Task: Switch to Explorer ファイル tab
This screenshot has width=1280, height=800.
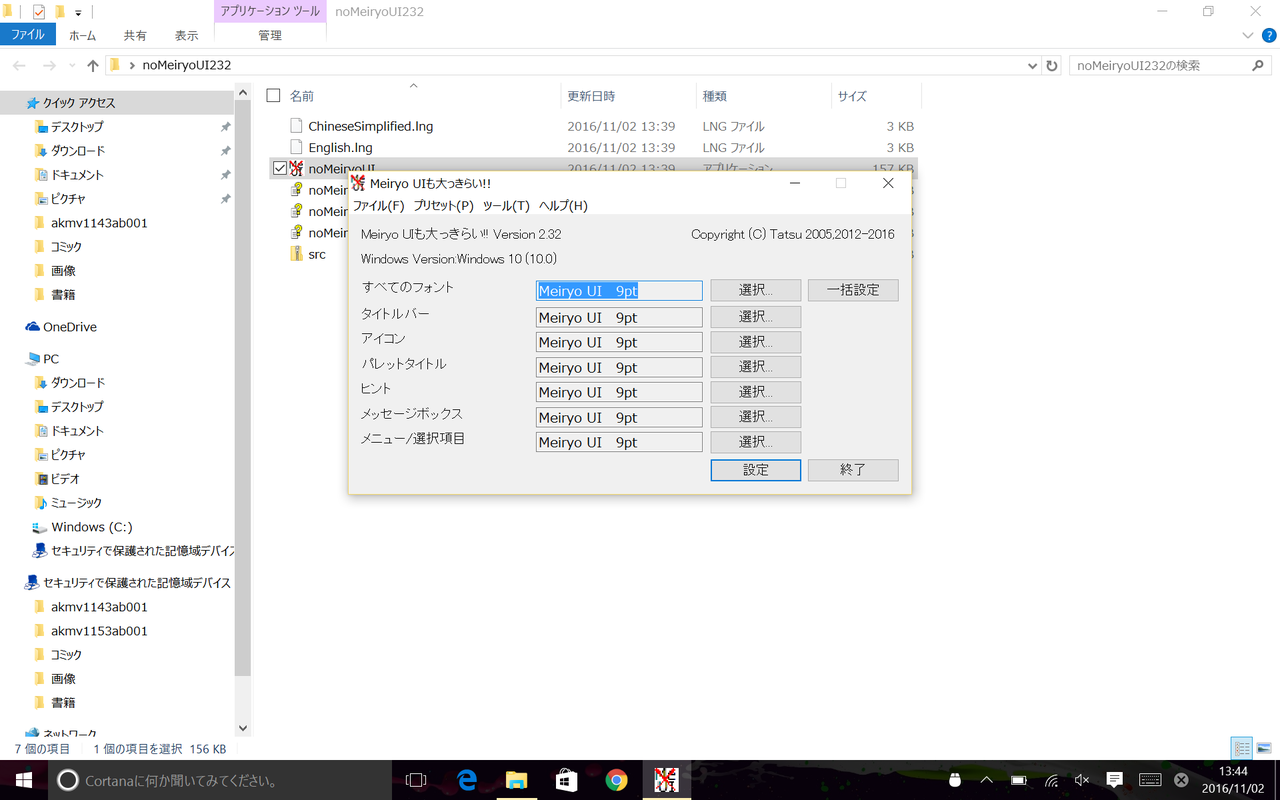Action: click(27, 35)
